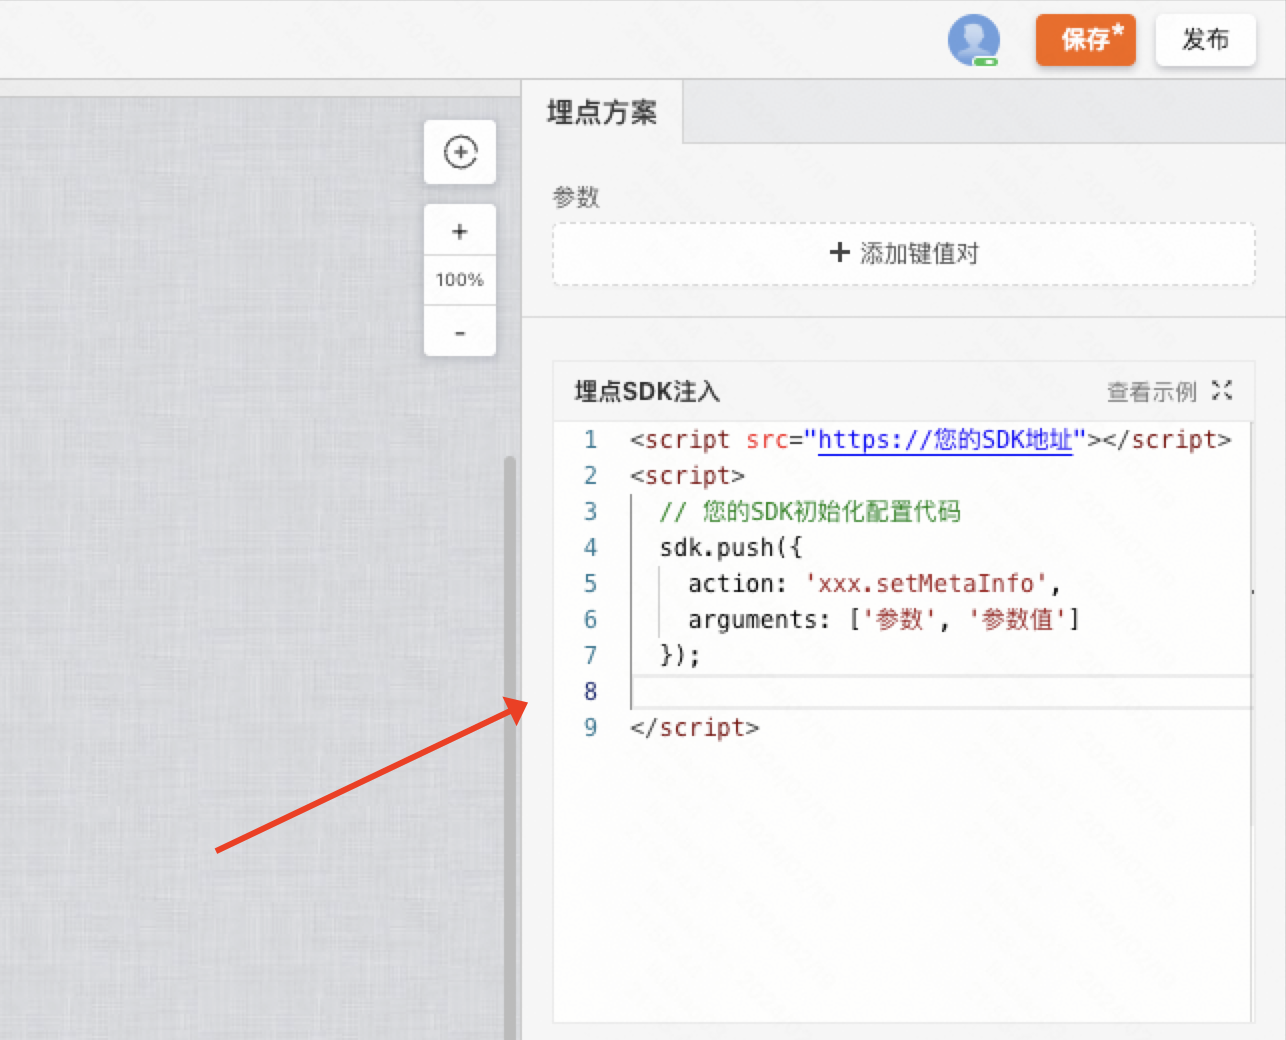Image resolution: width=1286 pixels, height=1040 pixels.
Task: Save changes with the 保存 button
Action: [x=1085, y=40]
